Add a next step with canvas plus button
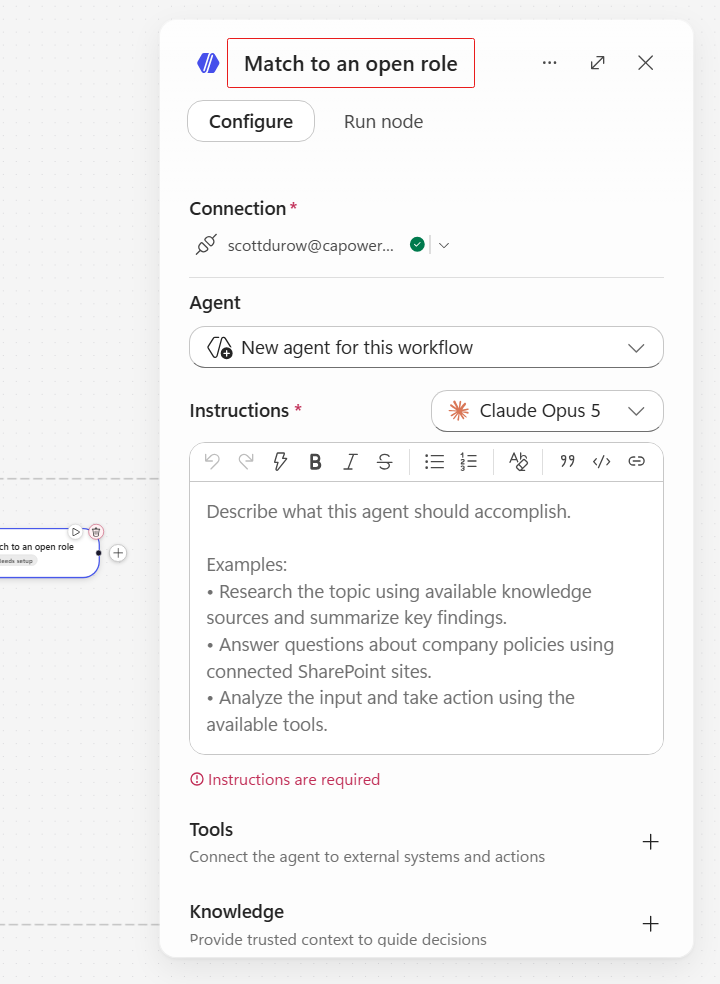Viewport: 720px width, 984px height. click(x=118, y=553)
